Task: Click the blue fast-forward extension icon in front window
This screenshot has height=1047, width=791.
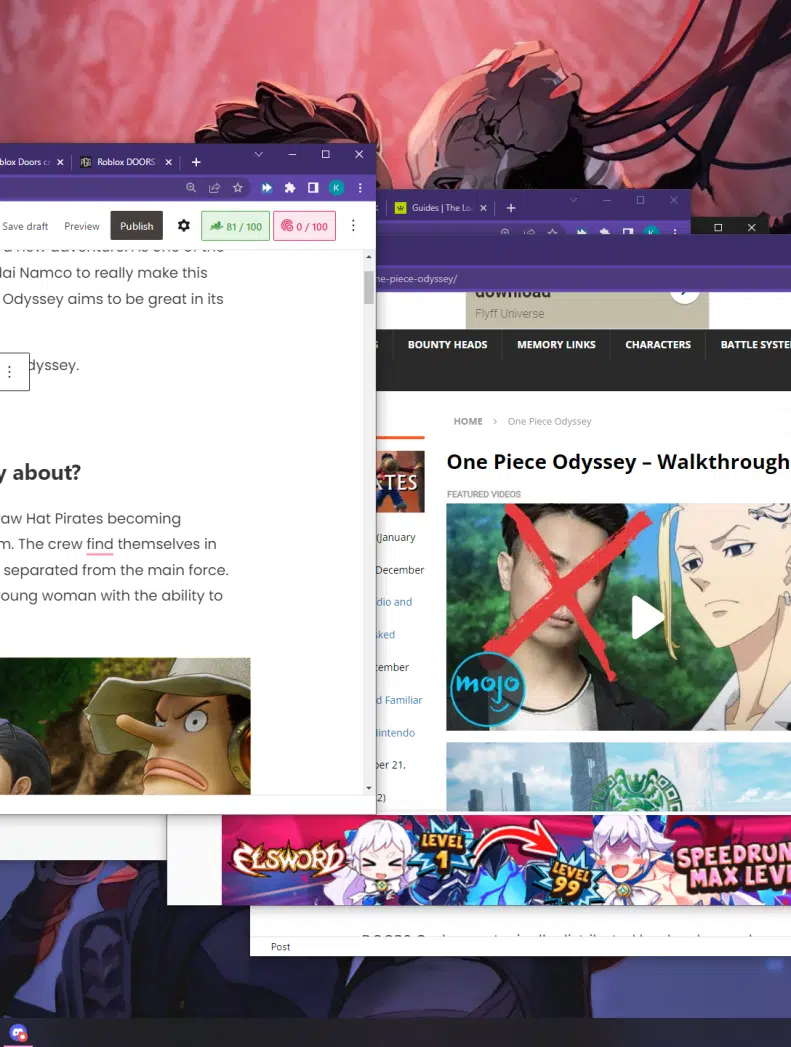Action: (266, 188)
